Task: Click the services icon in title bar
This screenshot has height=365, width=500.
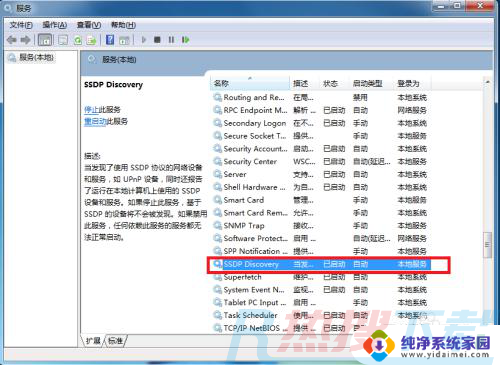Action: pos(7,7)
